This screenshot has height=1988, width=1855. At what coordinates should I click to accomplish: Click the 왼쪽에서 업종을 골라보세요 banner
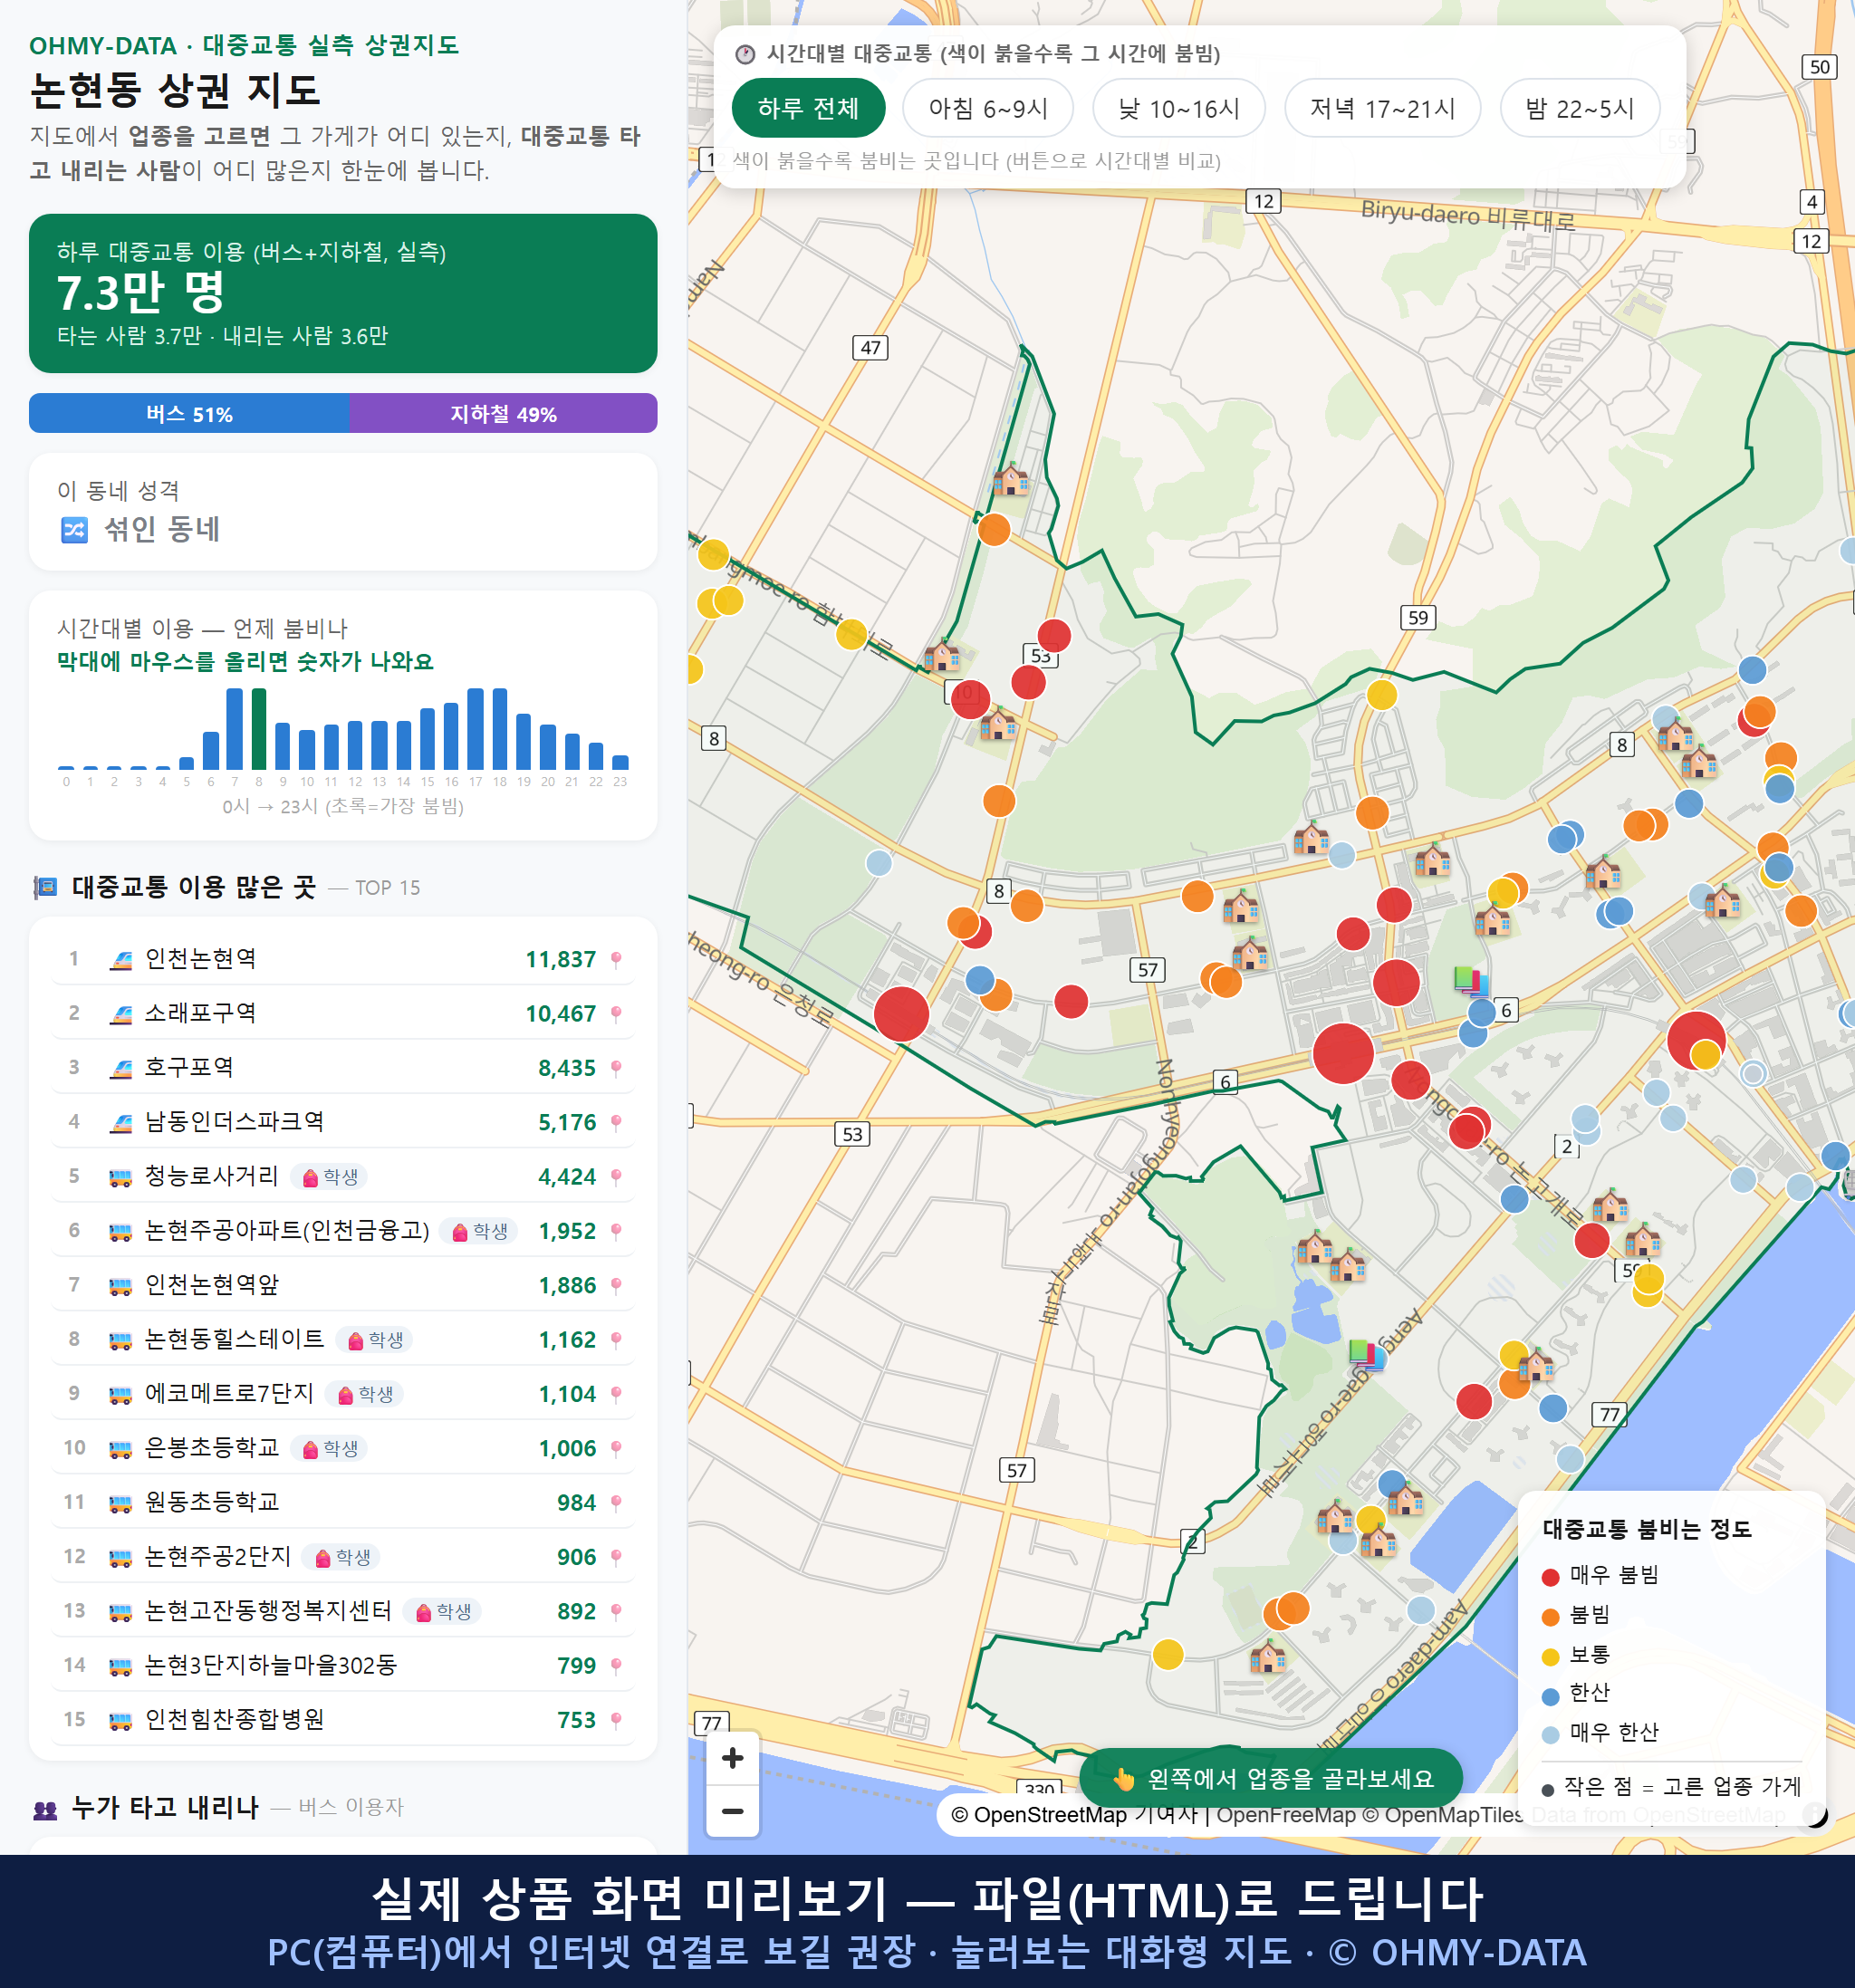point(1271,1778)
